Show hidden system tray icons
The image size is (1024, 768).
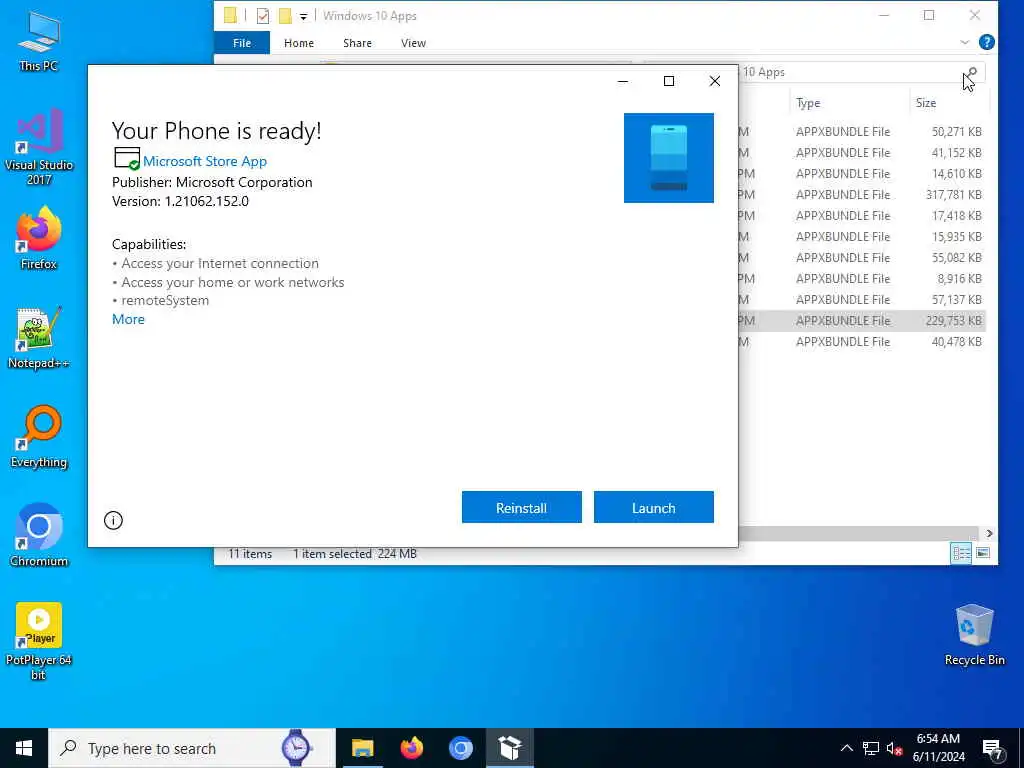pyautogui.click(x=846, y=748)
